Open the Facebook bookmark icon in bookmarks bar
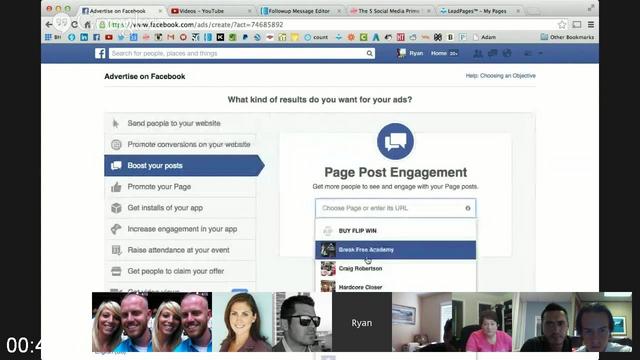Viewport: 640px width, 360px height. point(96,37)
